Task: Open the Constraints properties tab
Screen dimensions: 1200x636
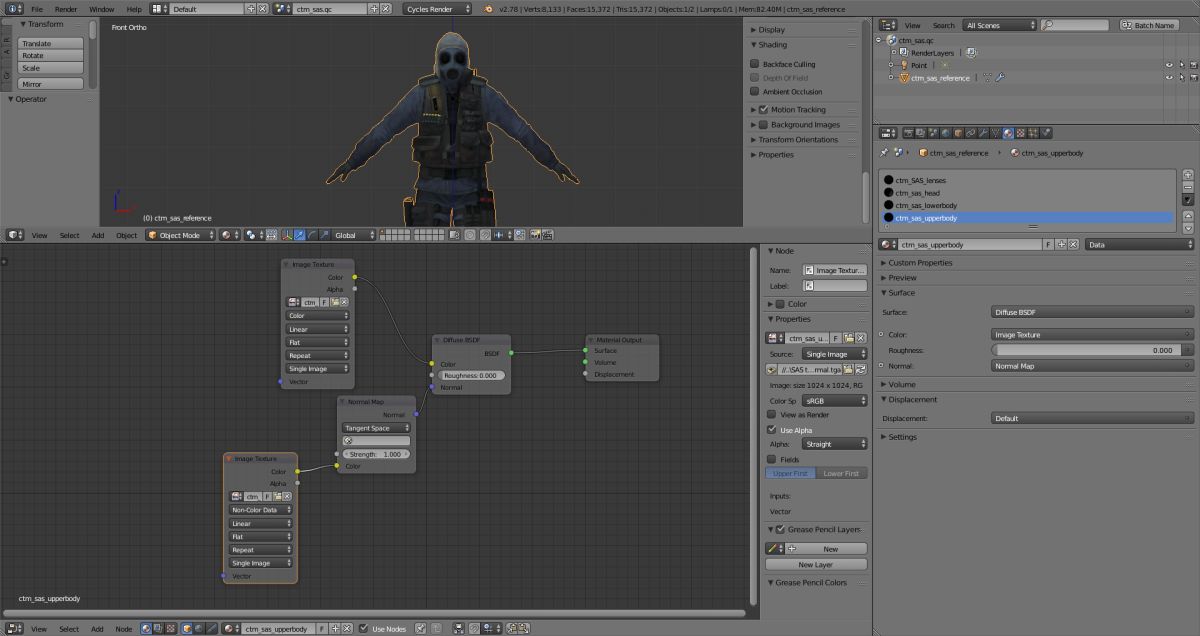Action: [x=970, y=132]
